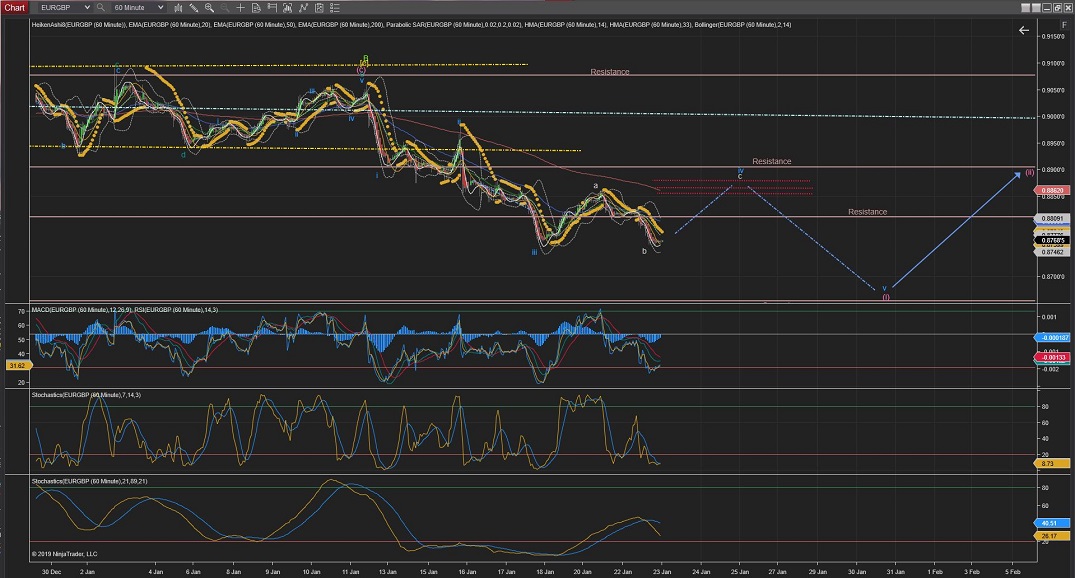This screenshot has height=578, width=1075.
Task: Expand the EURGBP instrument dropdown
Action: coord(85,7)
